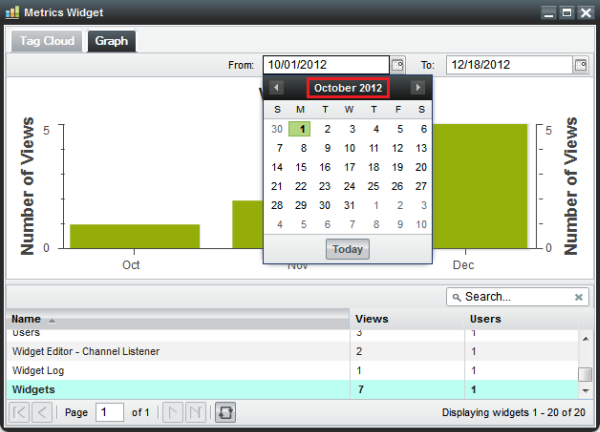600x432 pixels.
Task: Switch to the Tag Cloud tab
Action: [x=47, y=41]
